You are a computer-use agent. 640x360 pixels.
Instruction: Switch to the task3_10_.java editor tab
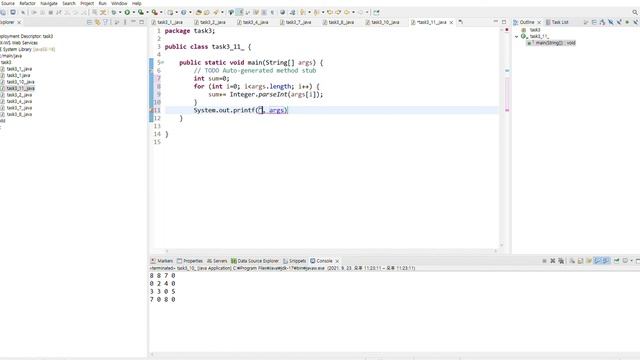384,22
